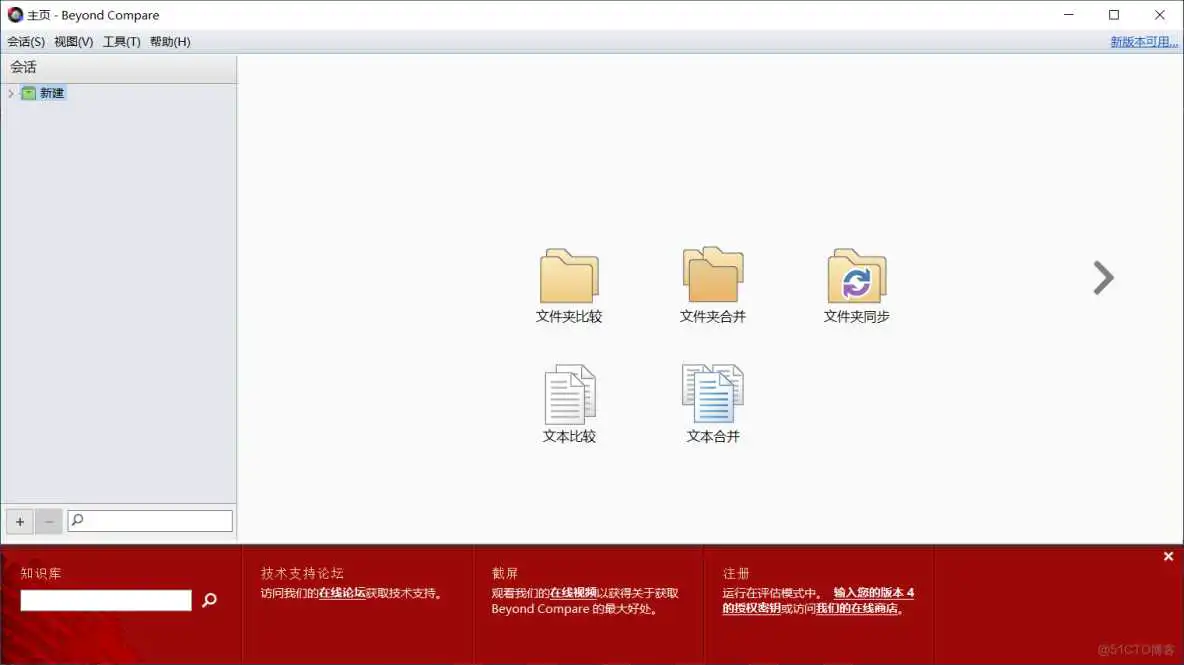Click the session filter magnifier icon

[77, 520]
